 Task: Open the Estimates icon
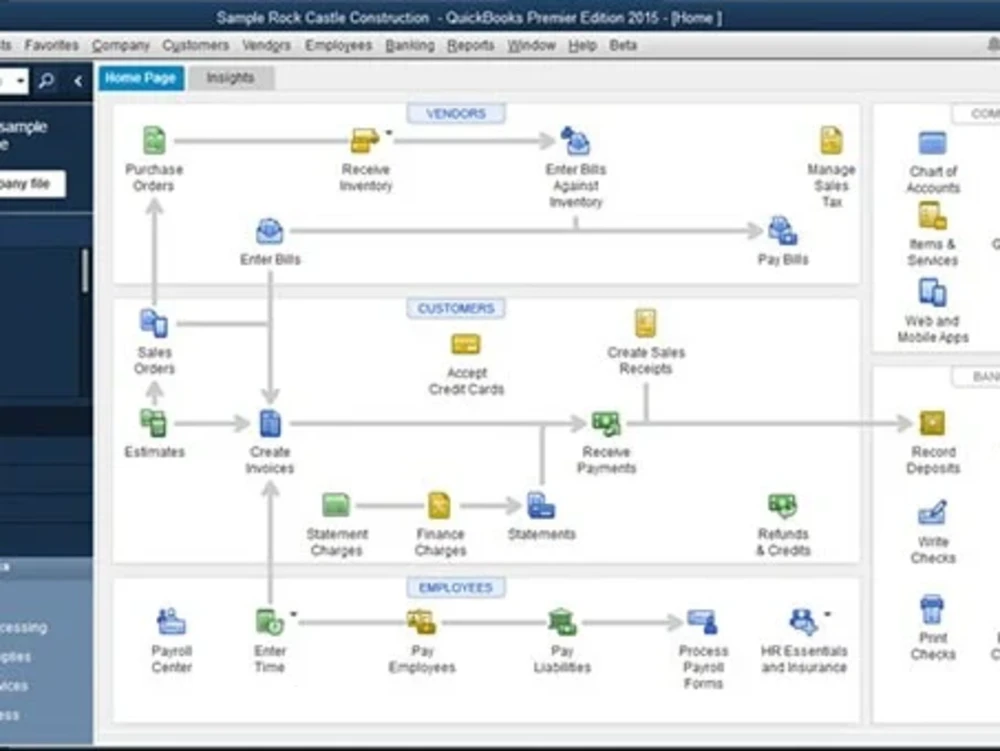pos(154,423)
